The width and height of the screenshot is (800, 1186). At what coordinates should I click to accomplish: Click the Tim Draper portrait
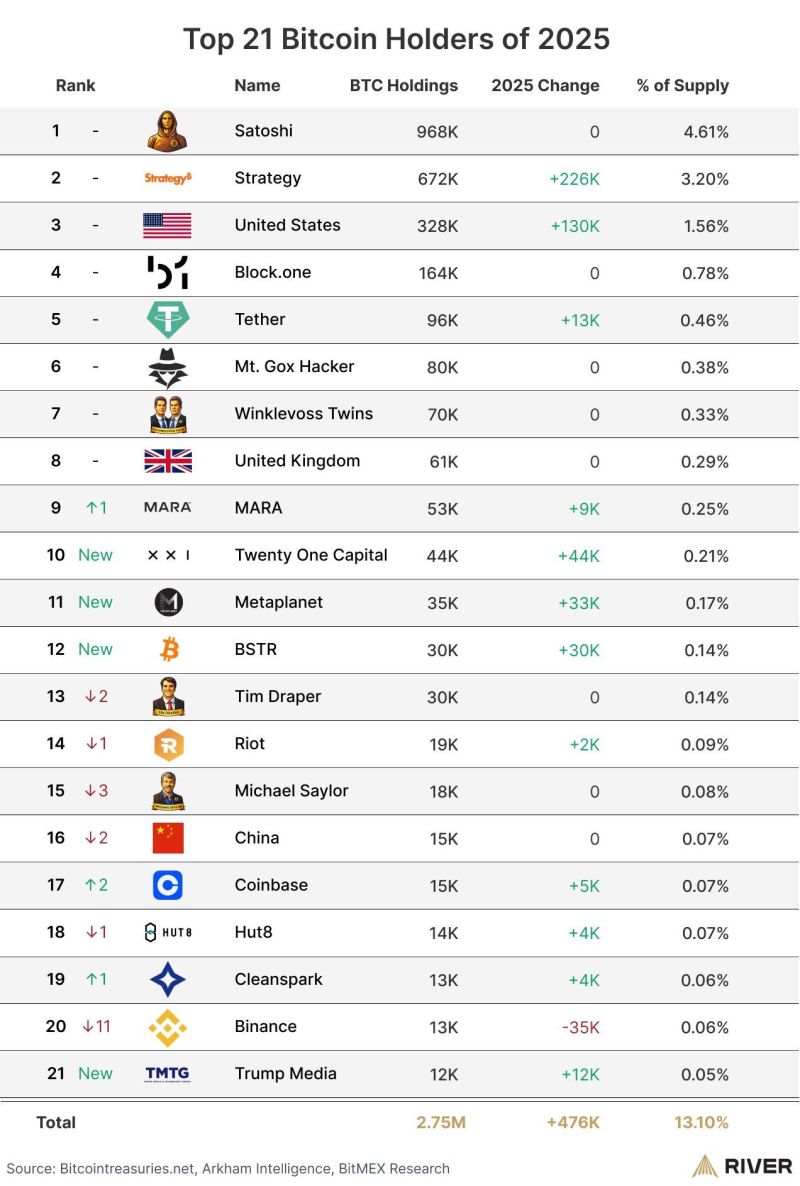tap(167, 696)
